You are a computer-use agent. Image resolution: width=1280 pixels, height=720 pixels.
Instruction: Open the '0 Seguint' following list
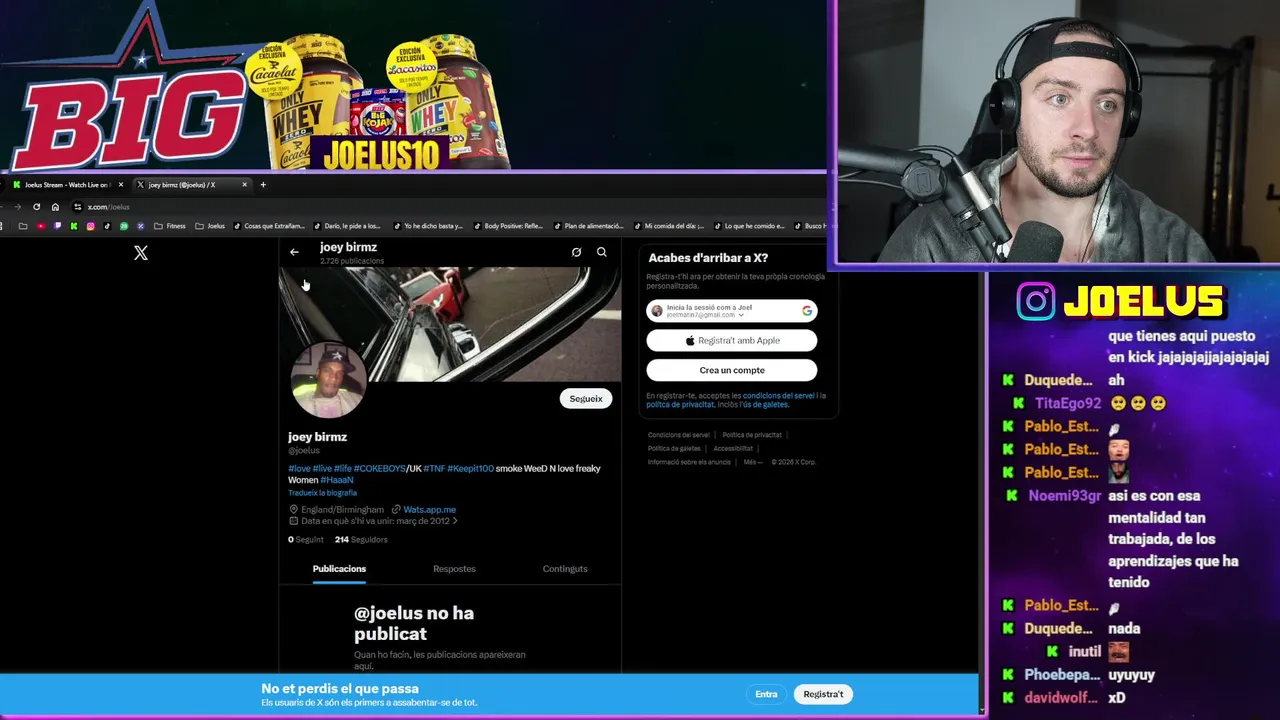coord(306,540)
